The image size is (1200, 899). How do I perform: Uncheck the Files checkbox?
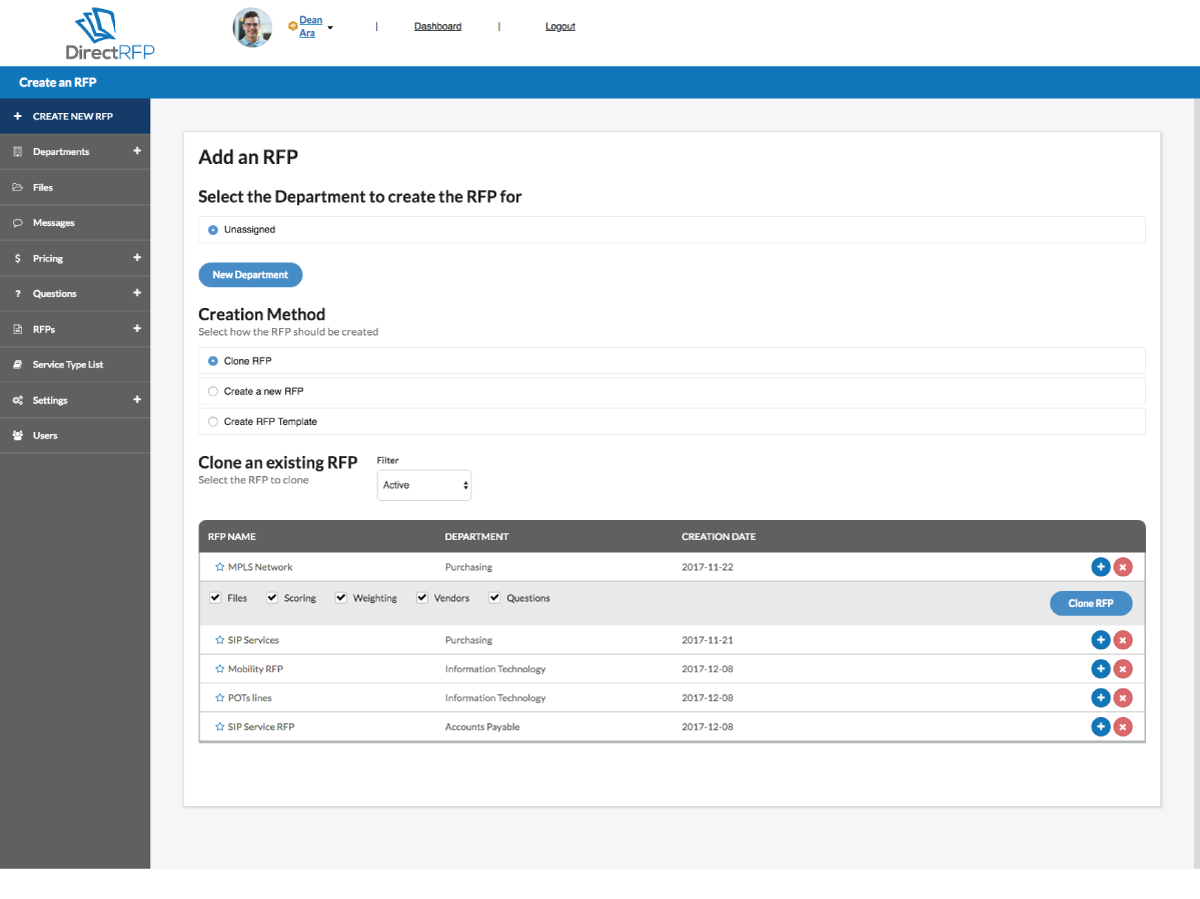pos(215,598)
